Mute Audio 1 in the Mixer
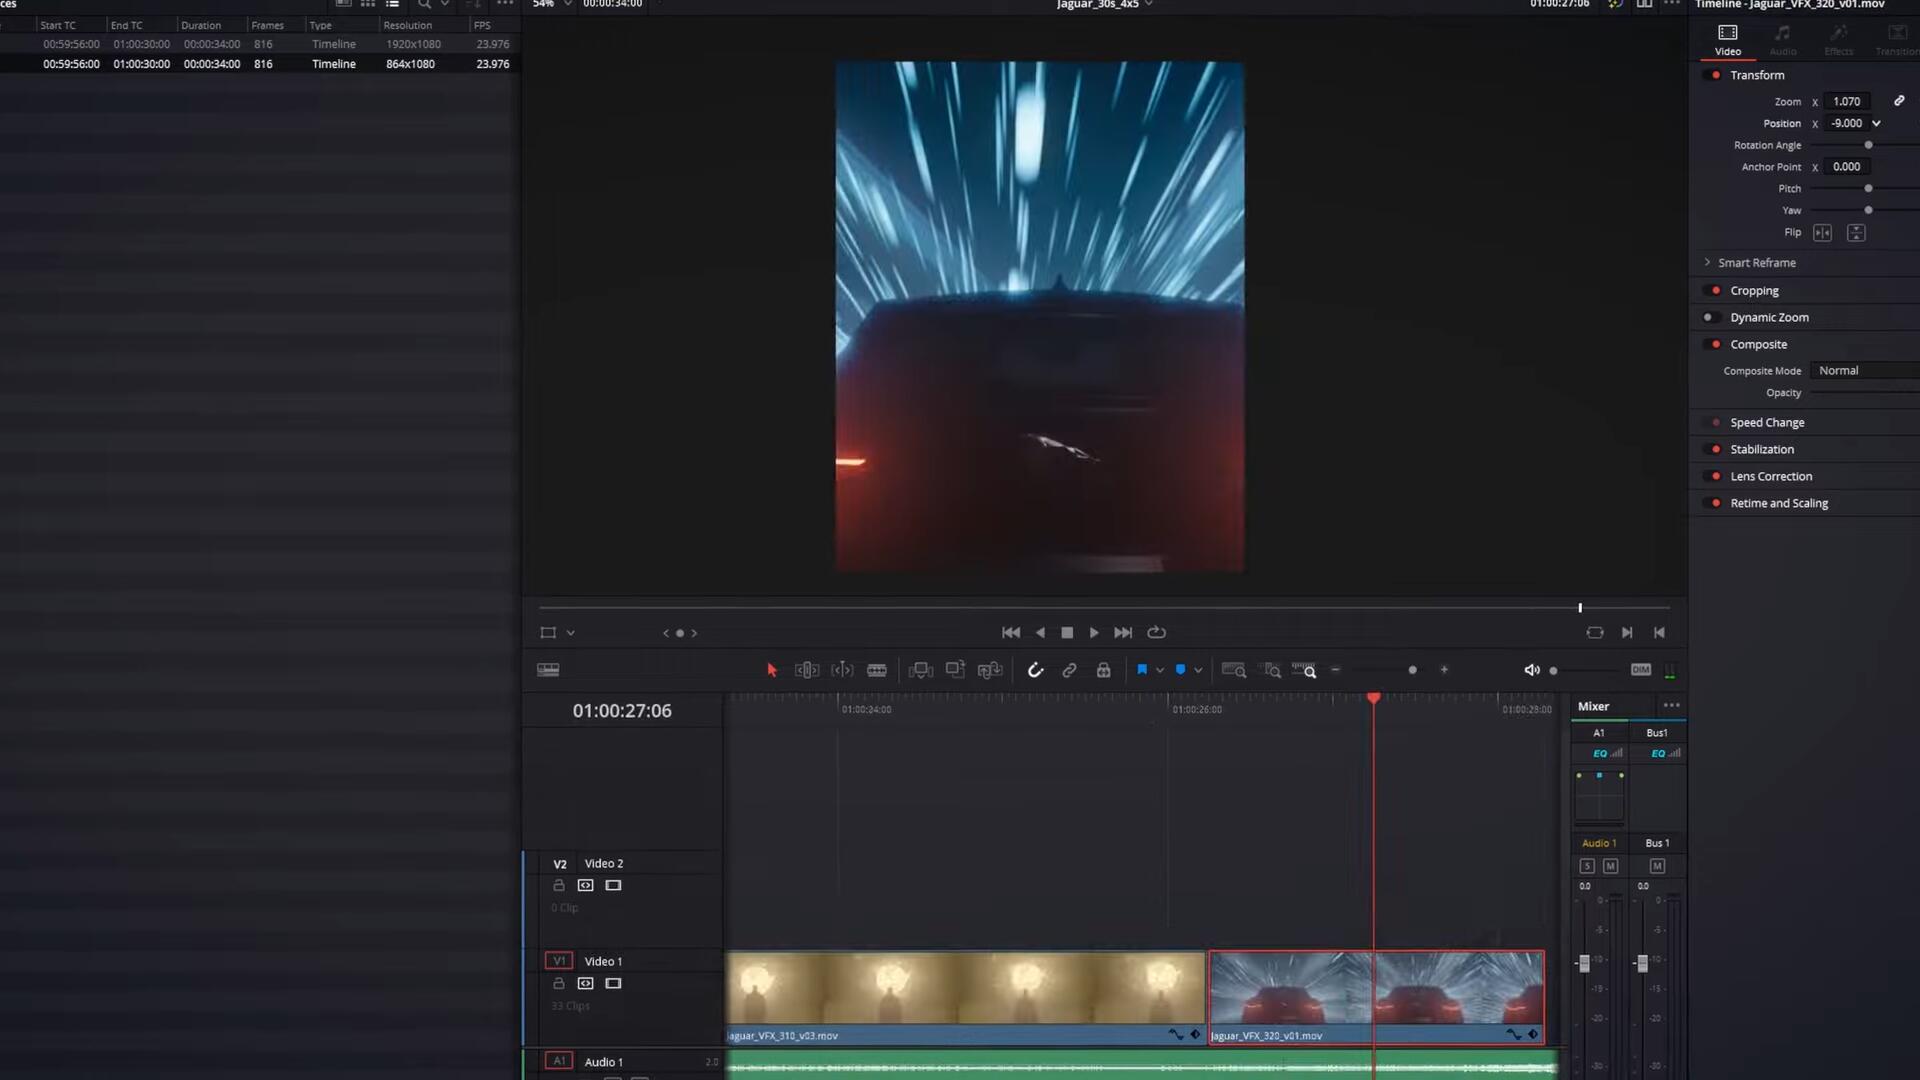 pos(1610,866)
